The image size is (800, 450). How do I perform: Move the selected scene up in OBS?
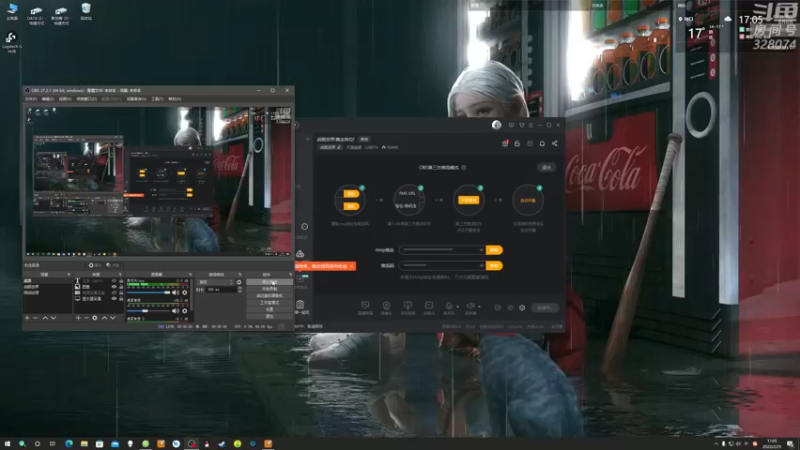pyautogui.click(x=45, y=318)
